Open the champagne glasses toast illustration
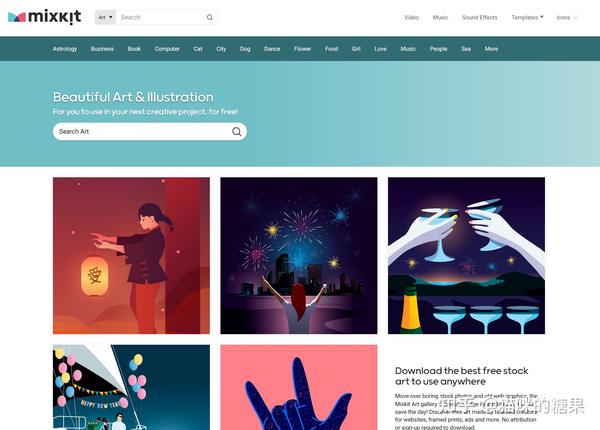This screenshot has width=600, height=430. point(466,256)
